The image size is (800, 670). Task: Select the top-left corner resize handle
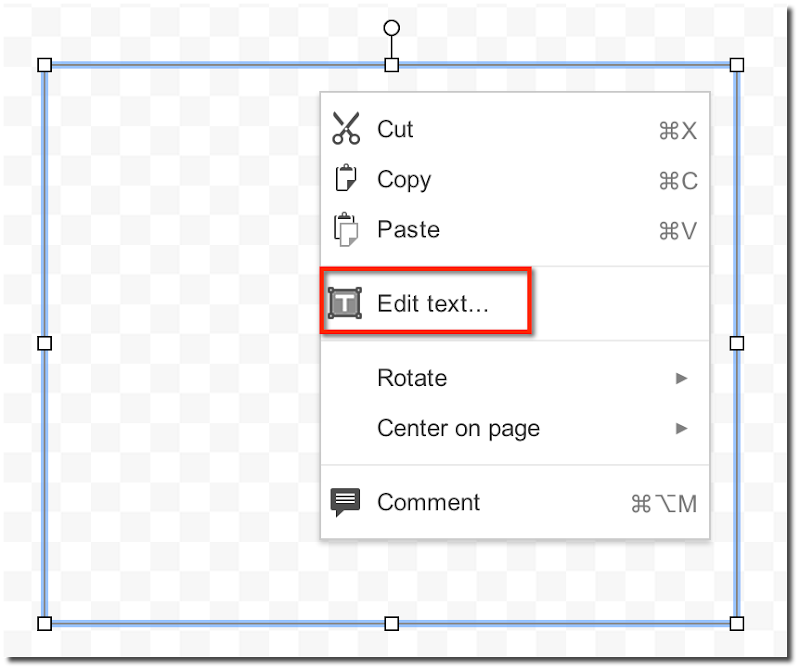tap(45, 65)
